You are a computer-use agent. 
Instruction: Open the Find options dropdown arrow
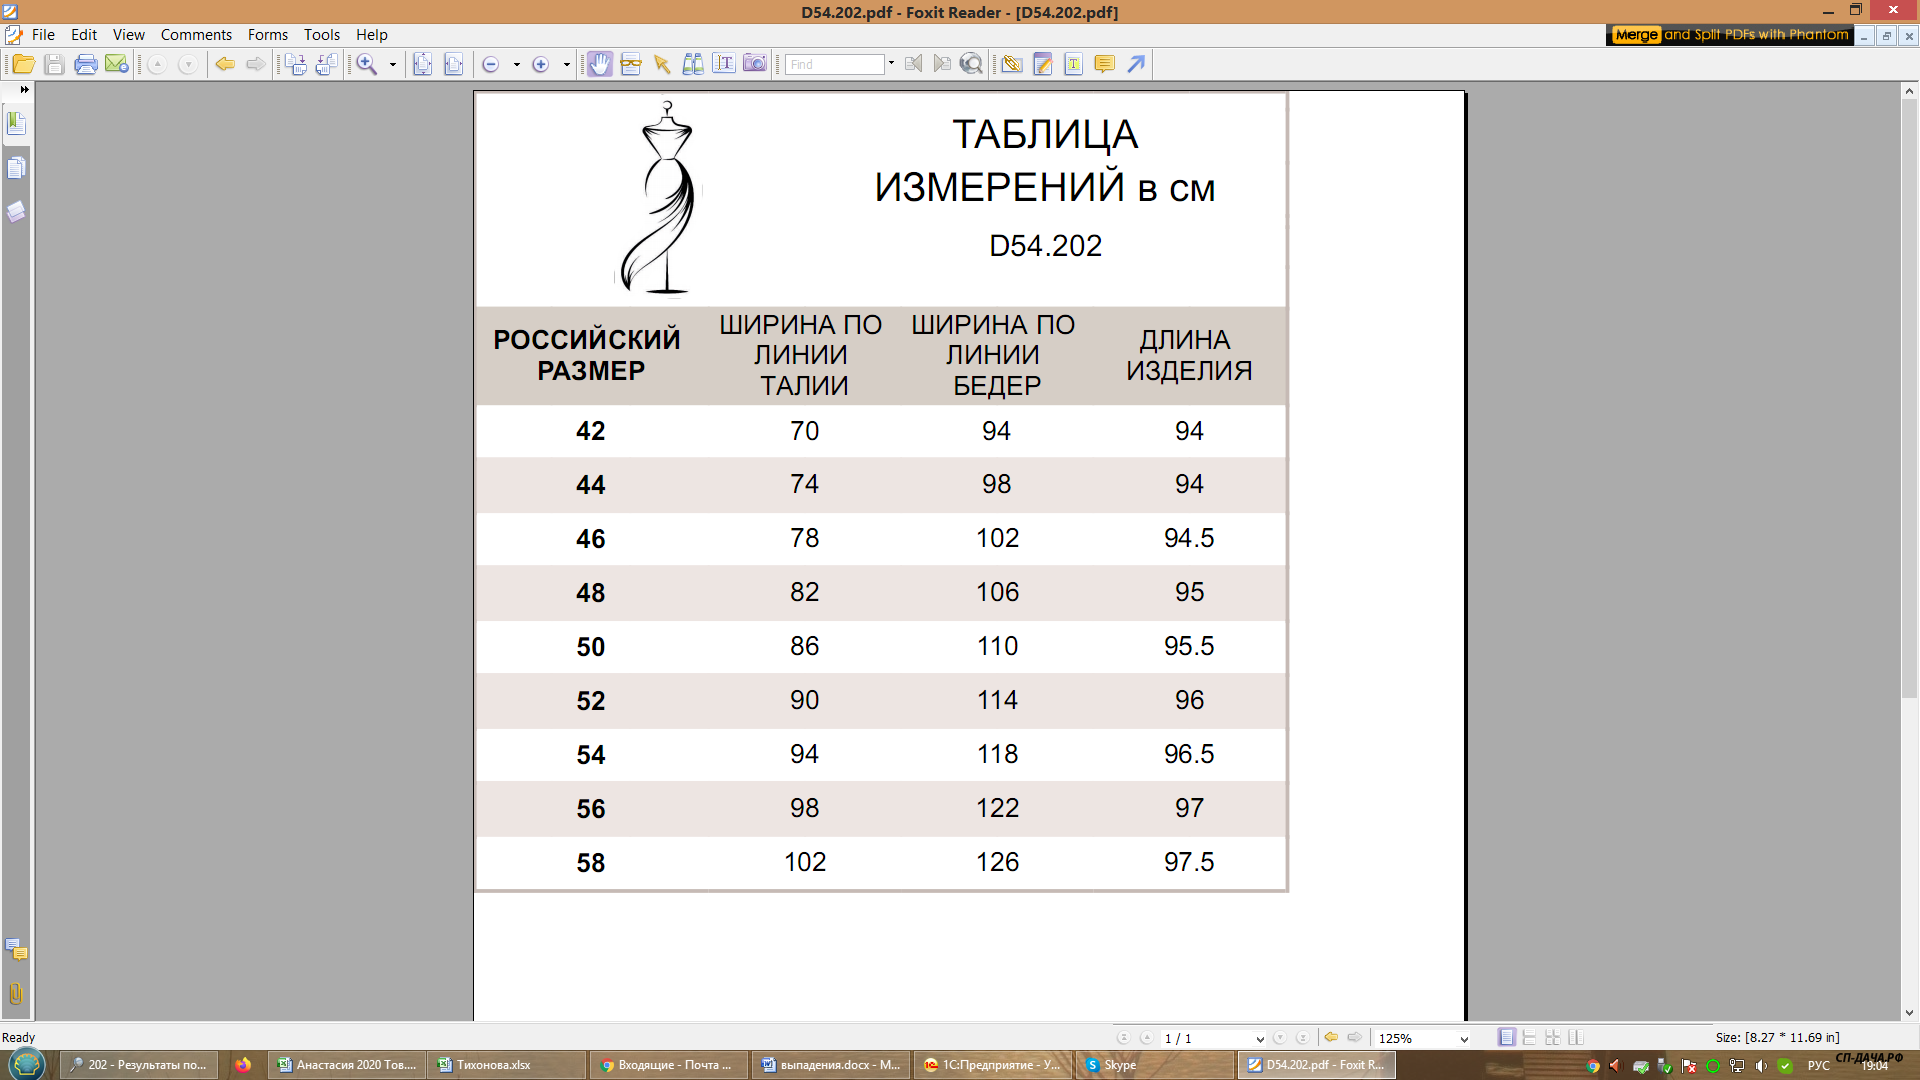coord(891,64)
